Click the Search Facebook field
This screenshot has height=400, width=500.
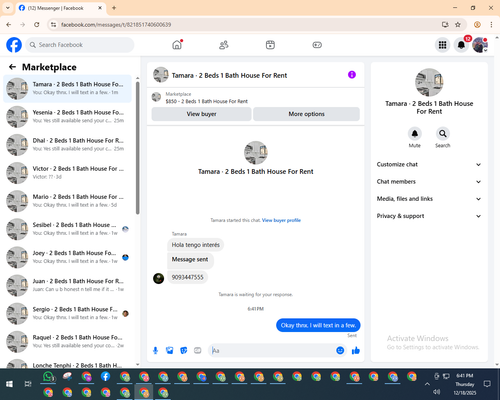tap(80, 45)
